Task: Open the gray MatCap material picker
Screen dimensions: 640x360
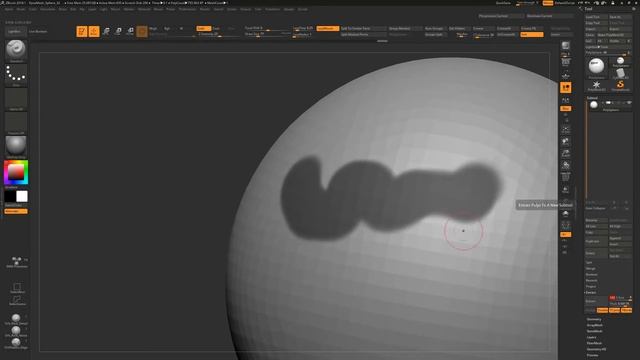Action: pos(16,147)
